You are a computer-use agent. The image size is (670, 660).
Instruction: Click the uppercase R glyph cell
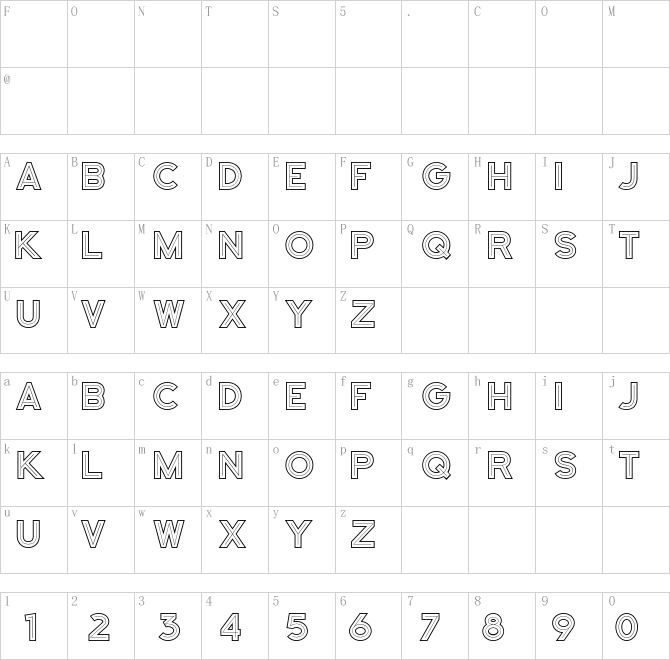click(502, 254)
